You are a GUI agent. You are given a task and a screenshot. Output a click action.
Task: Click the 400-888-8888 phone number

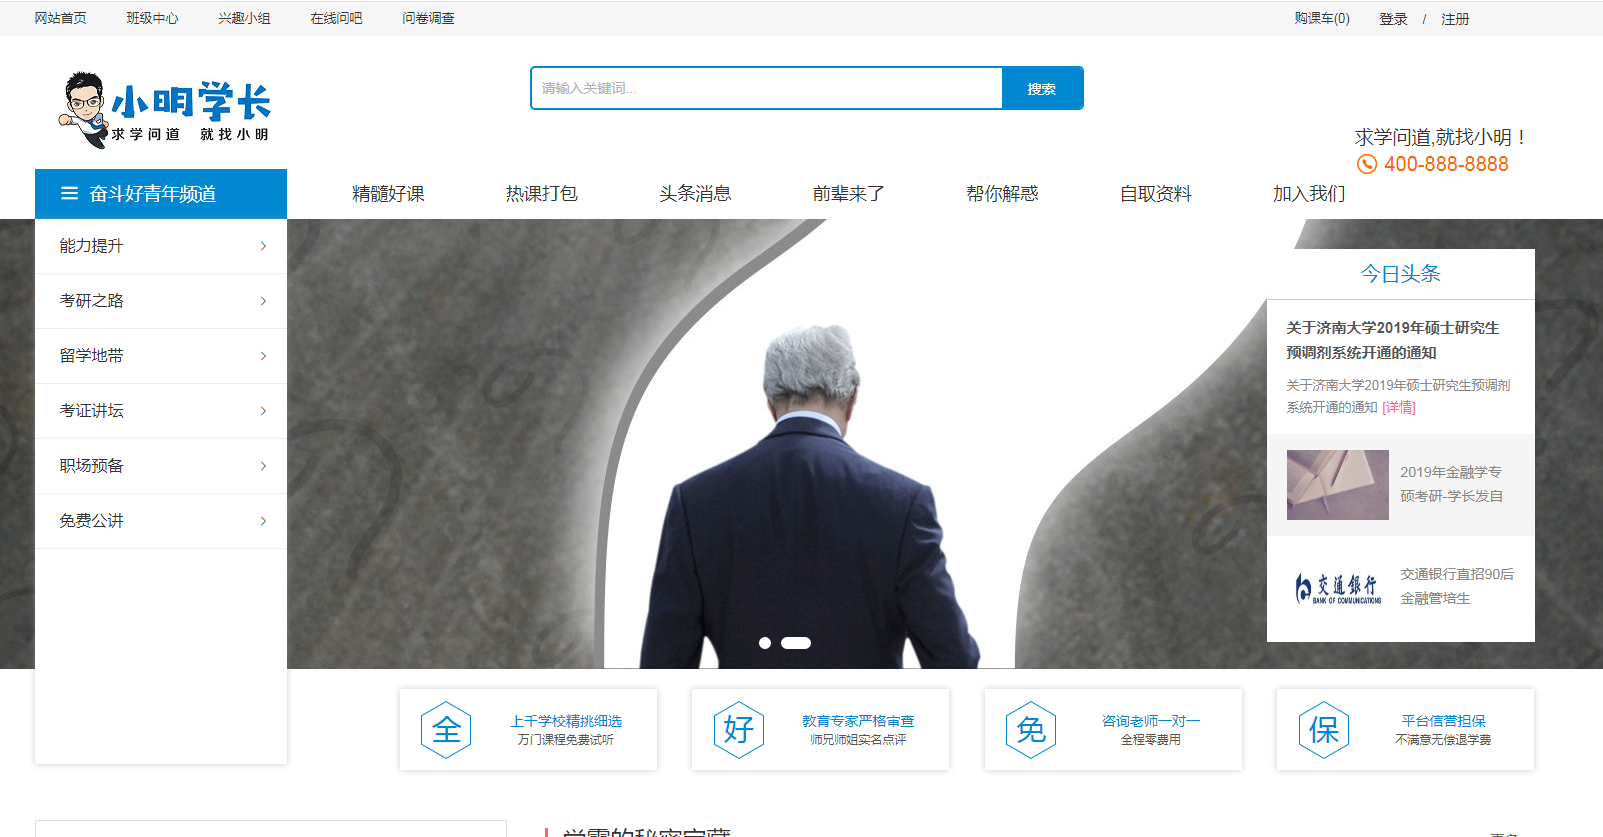pyautogui.click(x=1446, y=164)
